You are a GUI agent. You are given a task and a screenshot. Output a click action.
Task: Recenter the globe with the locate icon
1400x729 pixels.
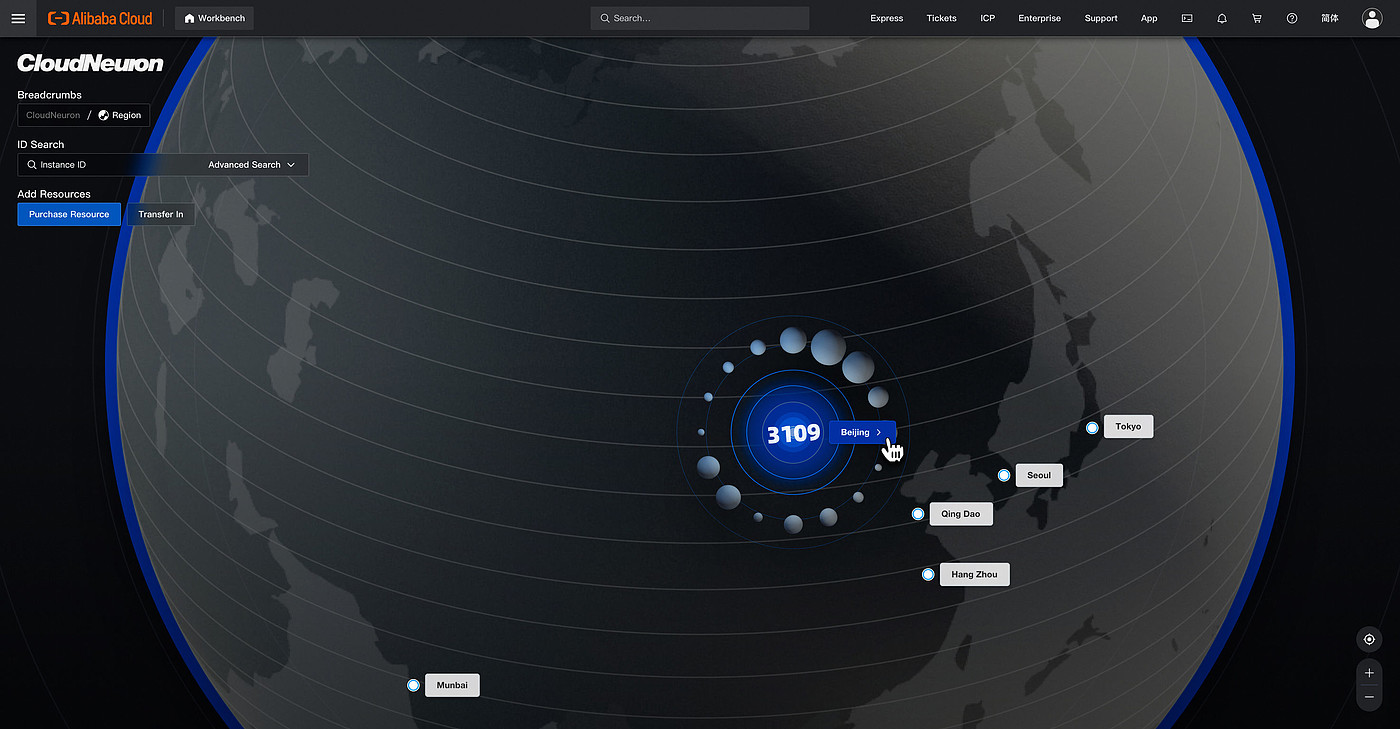[1369, 639]
